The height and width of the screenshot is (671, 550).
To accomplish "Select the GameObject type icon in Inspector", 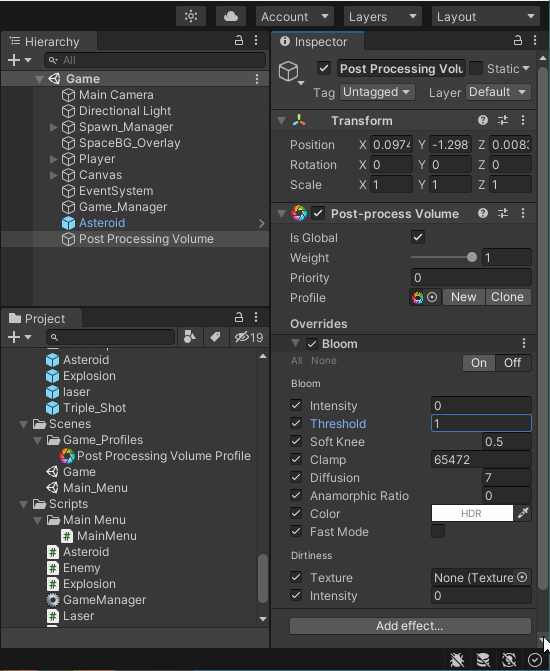I will pyautogui.click(x=288, y=71).
